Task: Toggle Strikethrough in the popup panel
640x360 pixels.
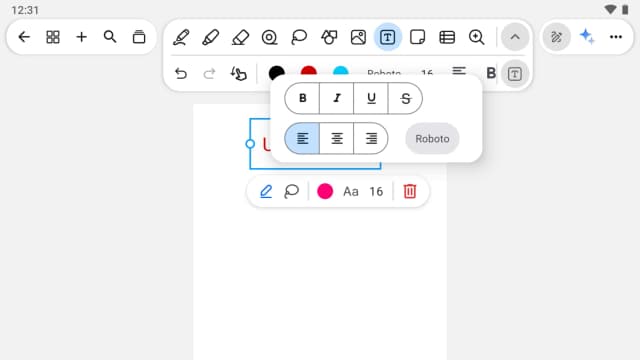Action: (405, 98)
